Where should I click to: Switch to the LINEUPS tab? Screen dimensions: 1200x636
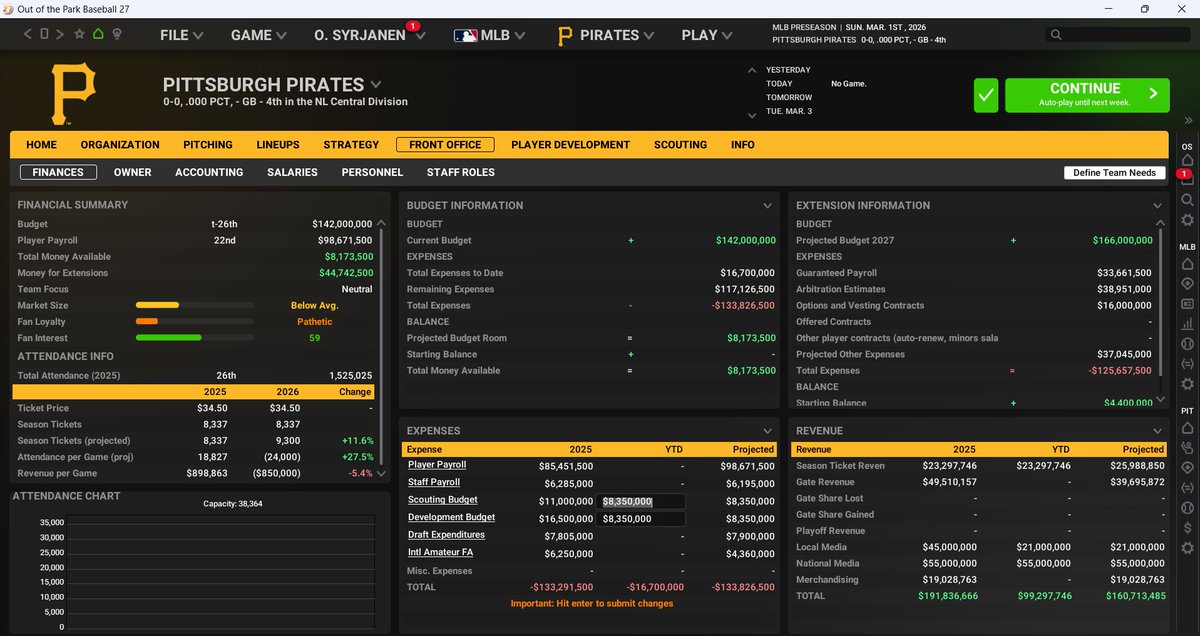tap(278, 145)
